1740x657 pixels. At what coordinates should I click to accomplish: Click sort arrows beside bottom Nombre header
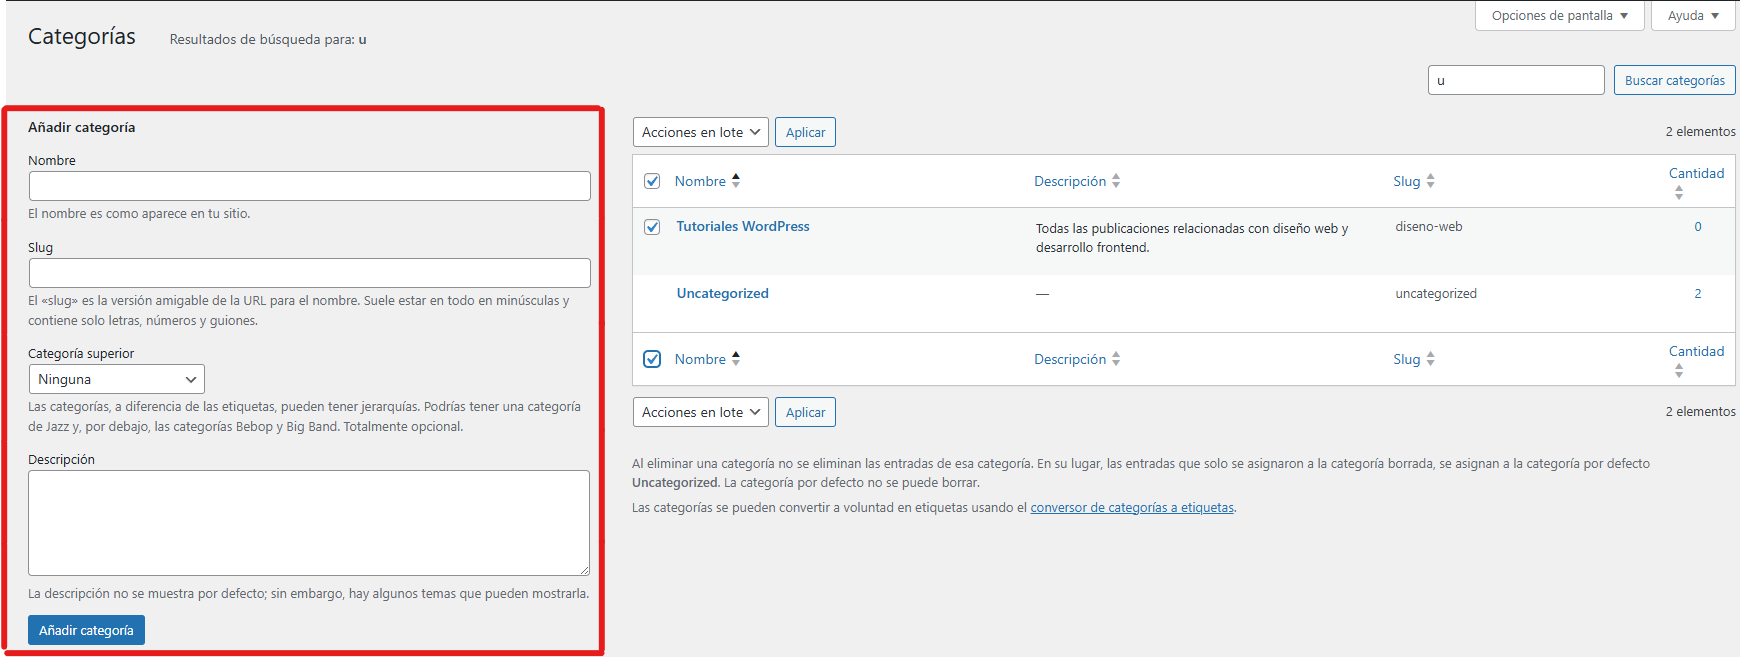click(x=736, y=359)
